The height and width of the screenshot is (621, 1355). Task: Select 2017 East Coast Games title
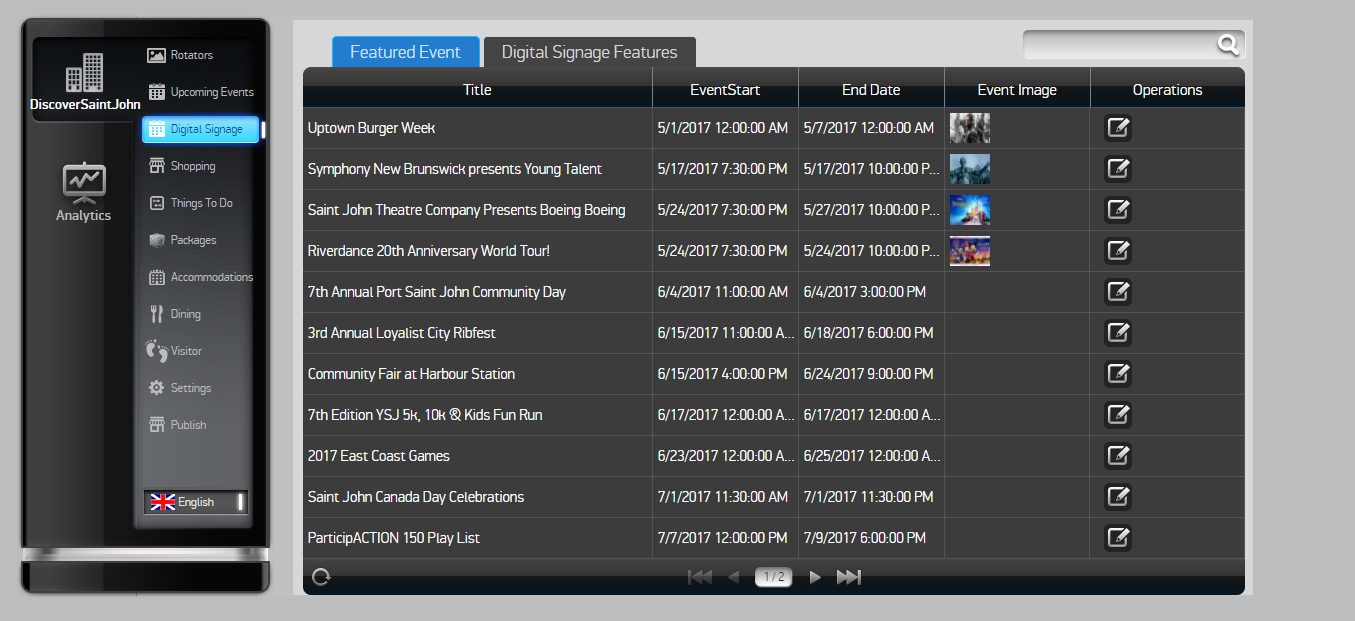pyautogui.click(x=379, y=456)
